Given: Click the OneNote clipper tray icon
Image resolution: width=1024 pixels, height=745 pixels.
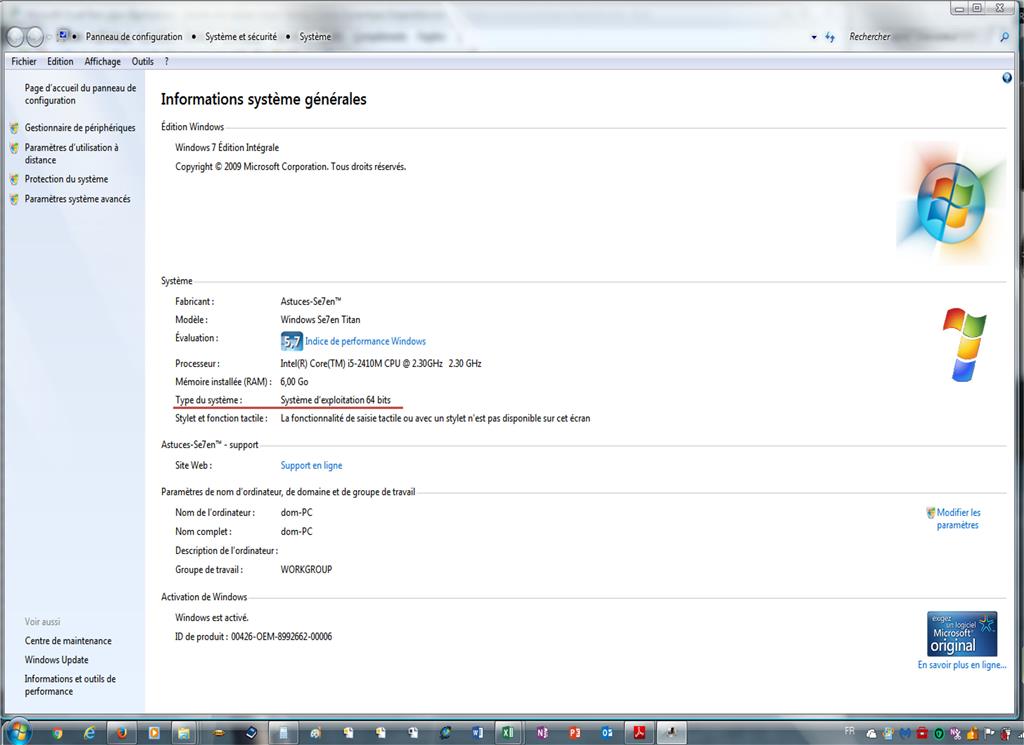Looking at the screenshot, I should click(955, 734).
